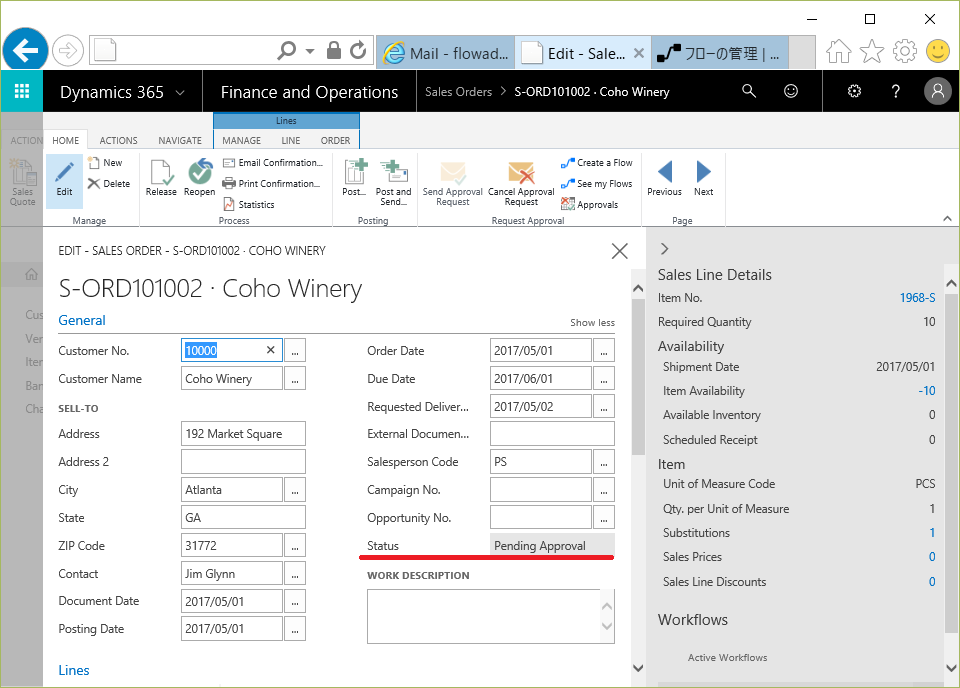Click the Address field 192 Market Square
The image size is (960, 688).
point(243,433)
